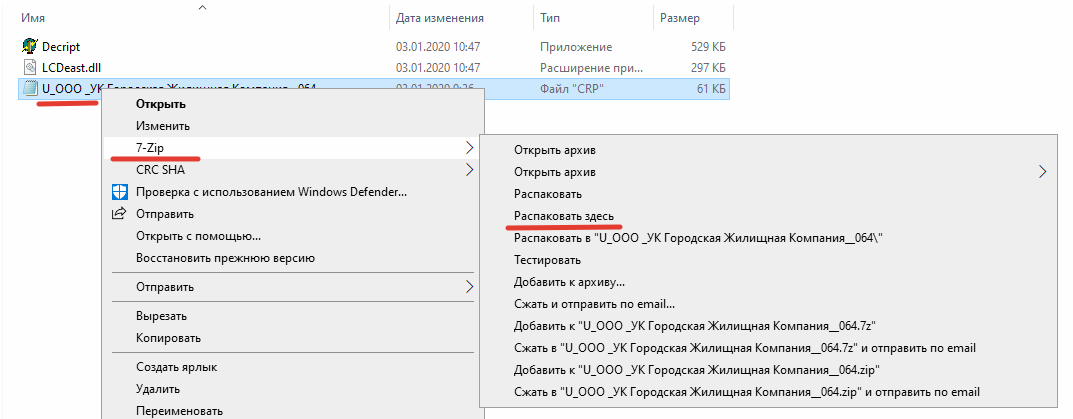This screenshot has height=419, width=1073.
Task: Click the 529 КБ size value
Action: pos(708,47)
